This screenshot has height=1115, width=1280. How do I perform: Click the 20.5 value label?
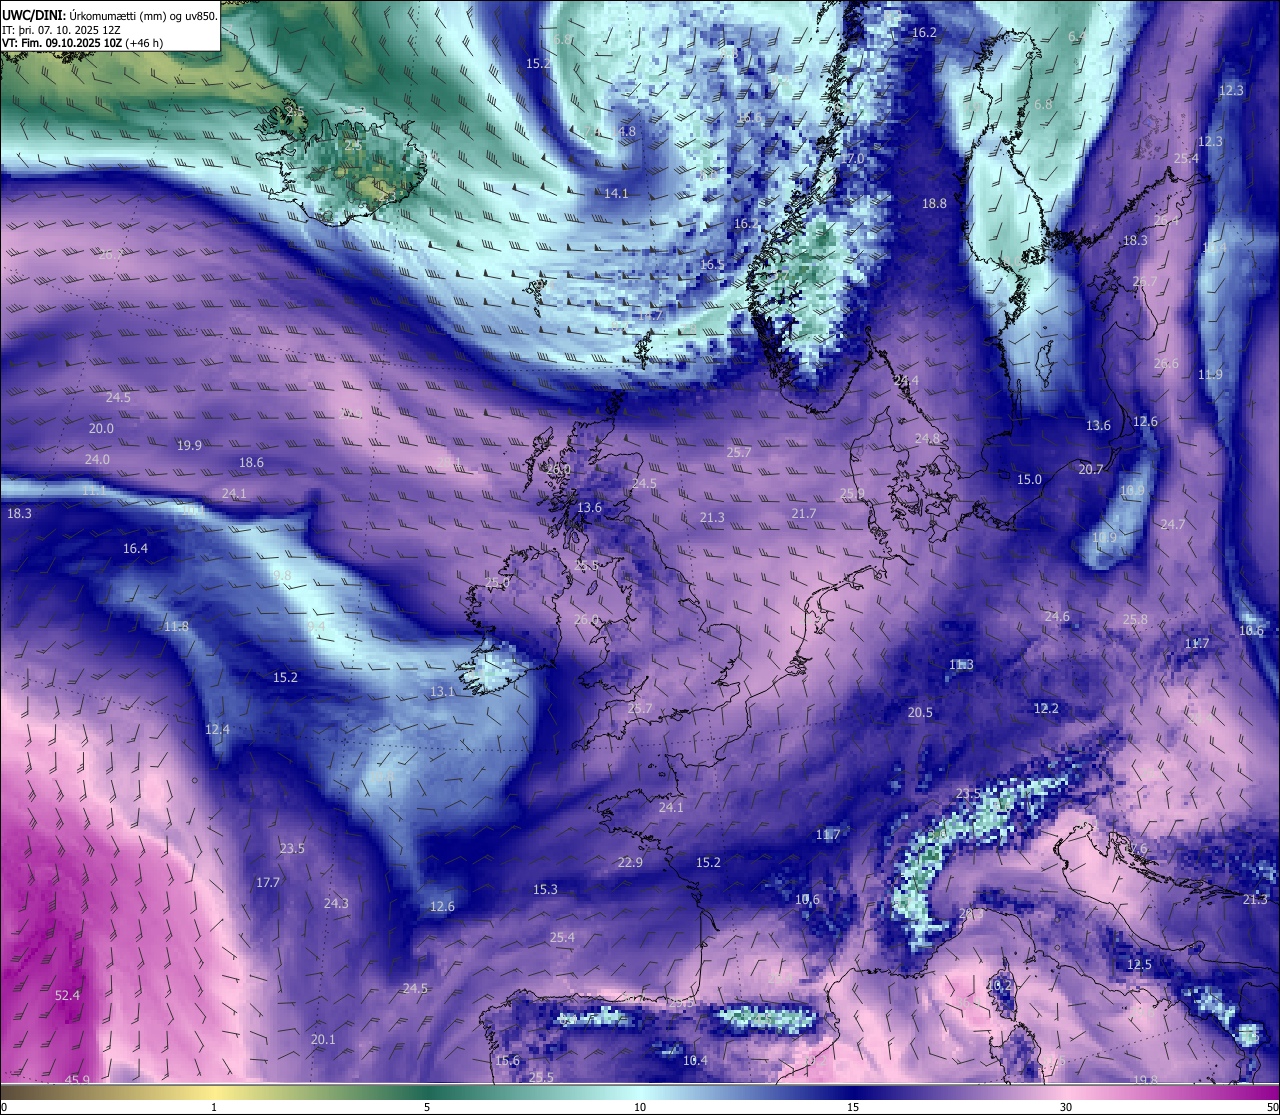pyautogui.click(x=920, y=712)
